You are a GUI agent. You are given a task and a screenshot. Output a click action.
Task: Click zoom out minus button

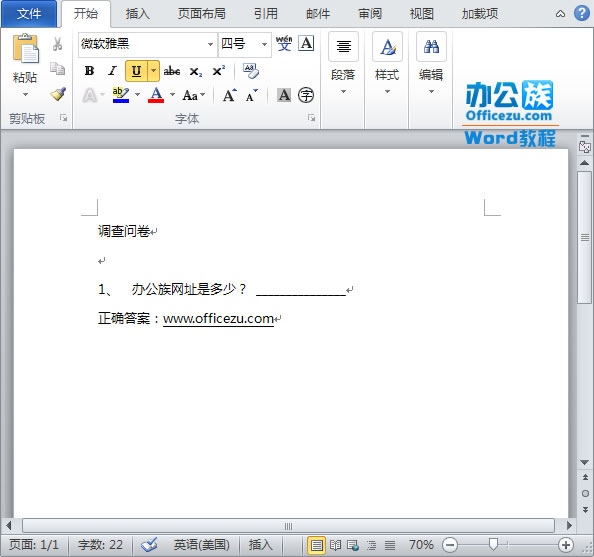pyautogui.click(x=450, y=545)
